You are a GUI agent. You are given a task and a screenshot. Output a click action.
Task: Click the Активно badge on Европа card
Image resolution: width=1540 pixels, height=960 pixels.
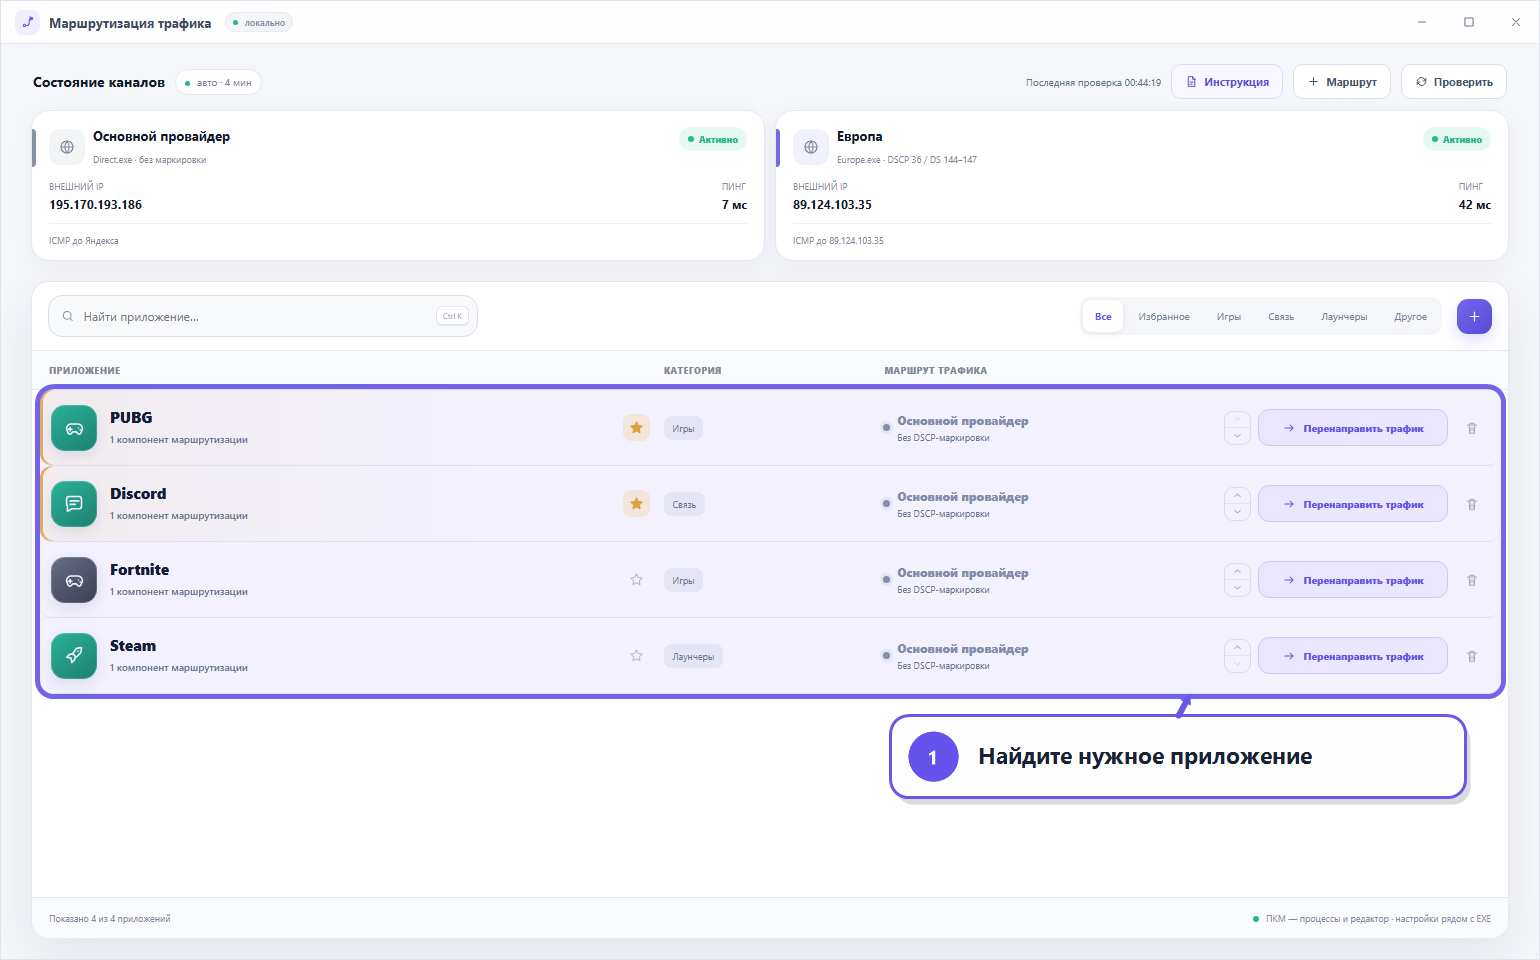click(1457, 140)
